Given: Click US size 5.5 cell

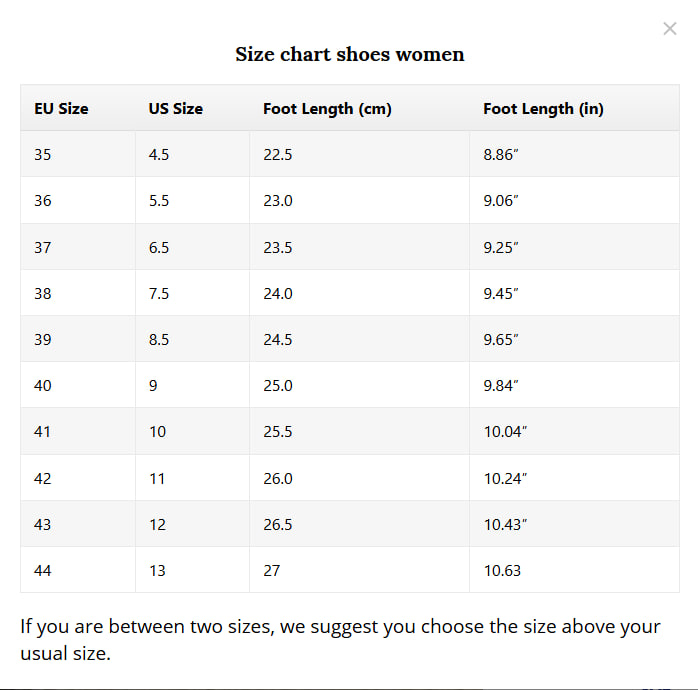Looking at the screenshot, I should 159,201.
